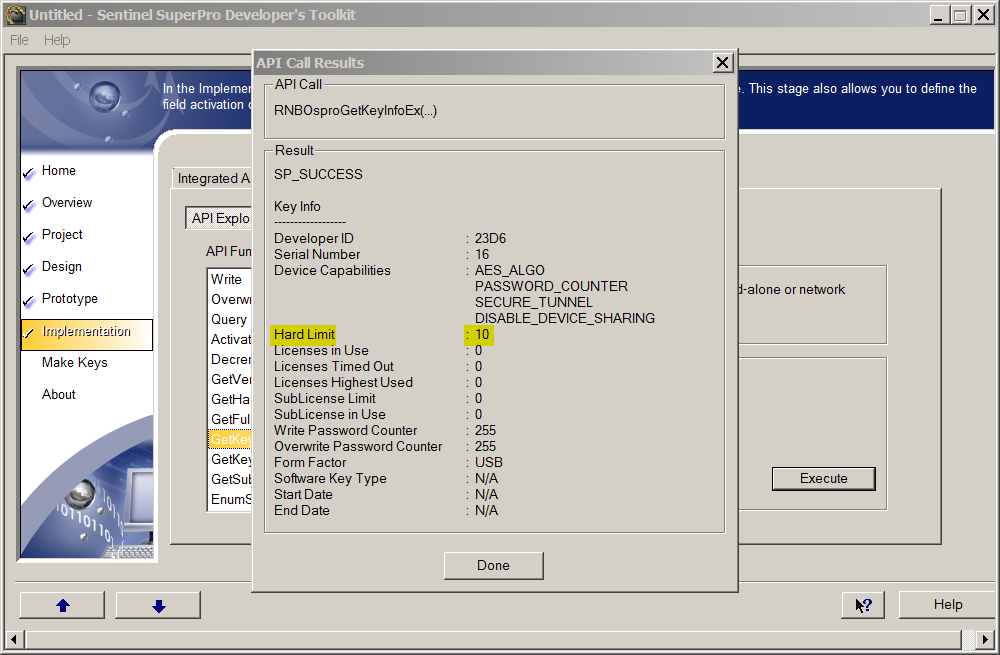Click the right arrow of bottom scrollbar
The image size is (1000, 655).
click(986, 639)
